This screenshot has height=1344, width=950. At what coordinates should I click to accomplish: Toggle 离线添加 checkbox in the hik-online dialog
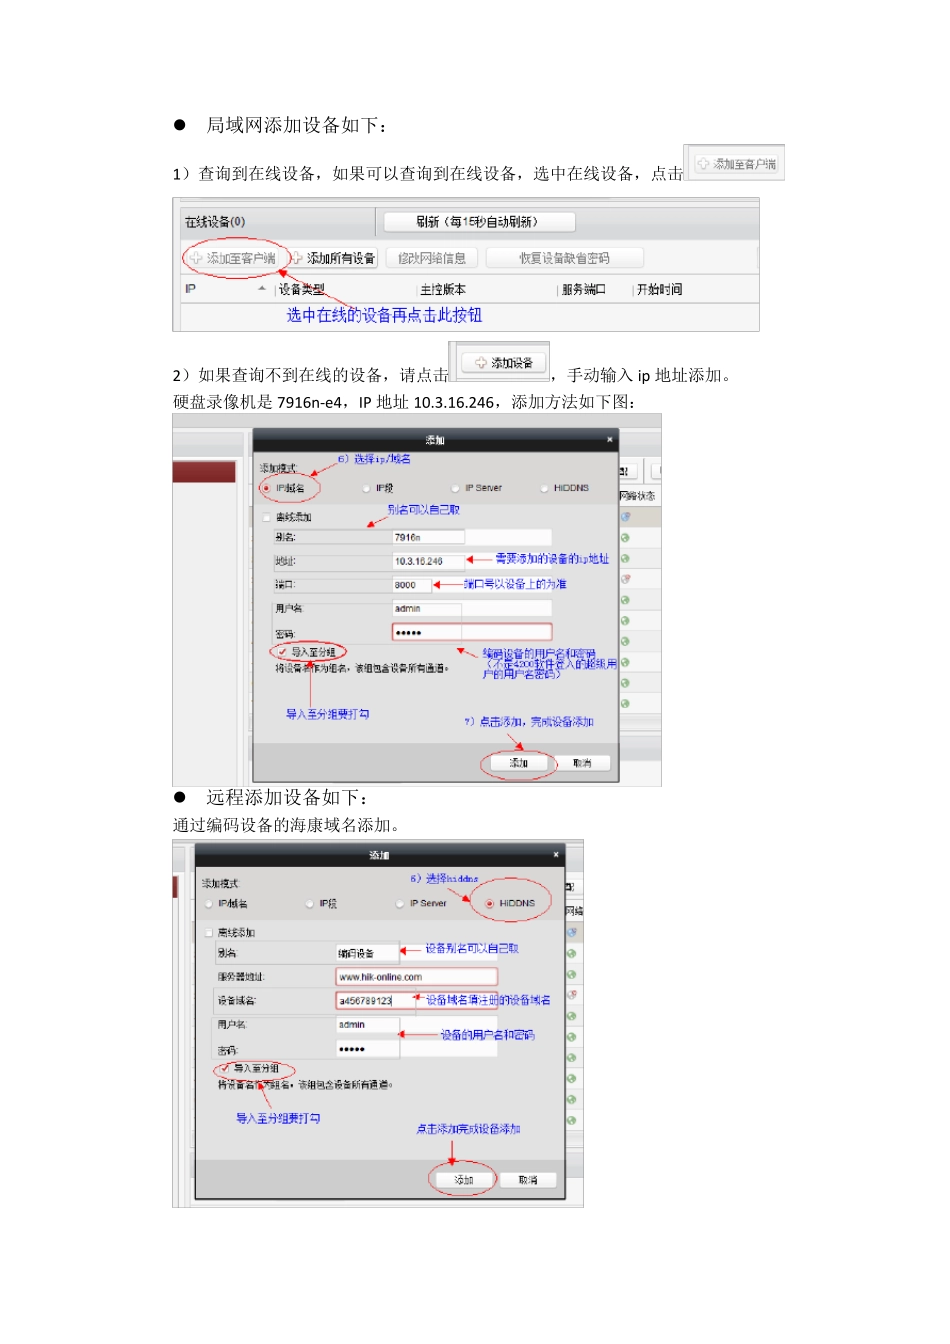click(208, 932)
